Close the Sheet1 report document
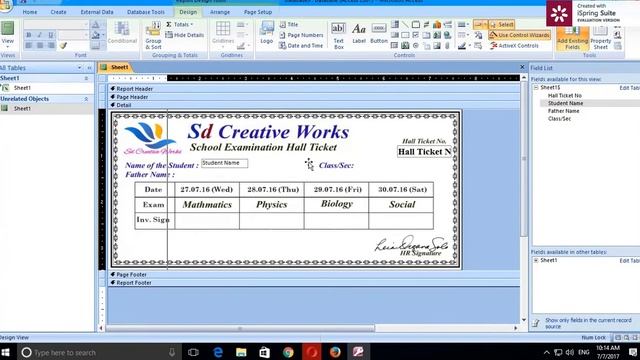The height and width of the screenshot is (360, 640). (x=522, y=67)
